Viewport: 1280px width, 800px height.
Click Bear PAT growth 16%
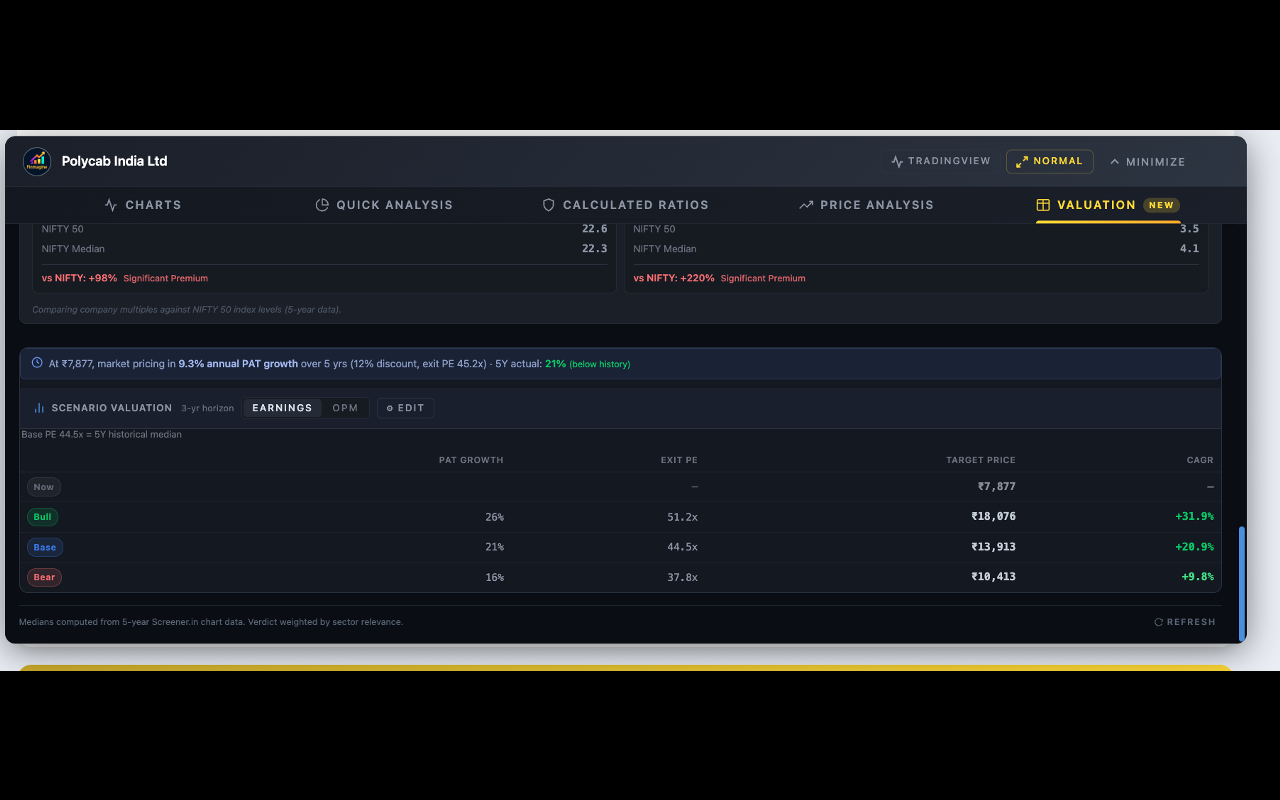[494, 577]
